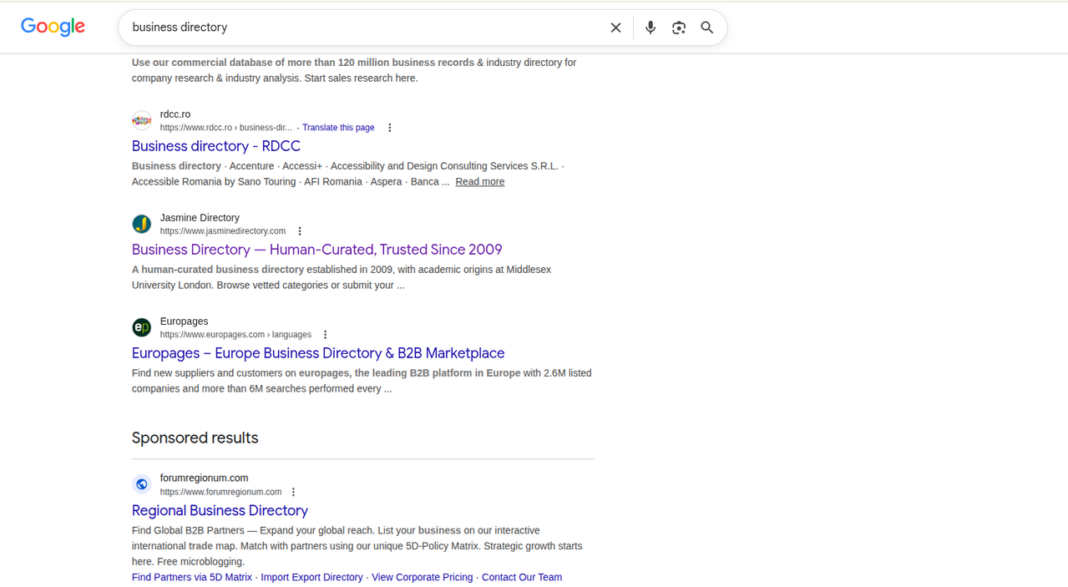Click the 'Find Global B2B Partners' ad description
This screenshot has height=587, width=1068.
[x=357, y=545]
